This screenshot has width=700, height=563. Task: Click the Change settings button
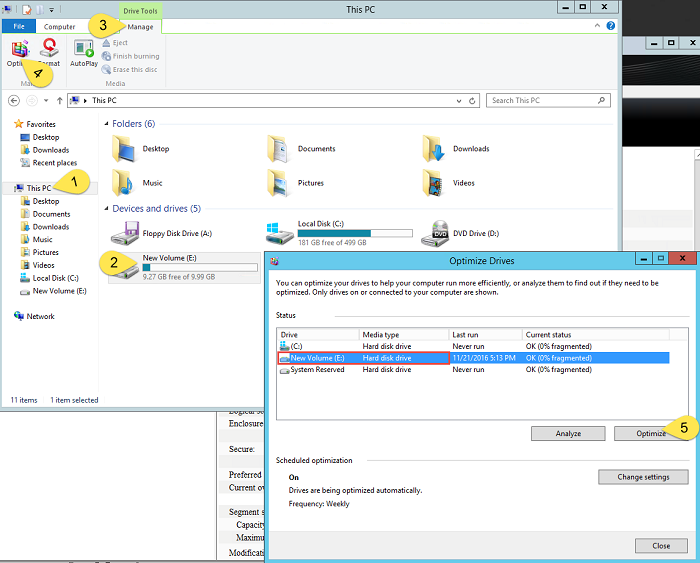click(x=643, y=477)
